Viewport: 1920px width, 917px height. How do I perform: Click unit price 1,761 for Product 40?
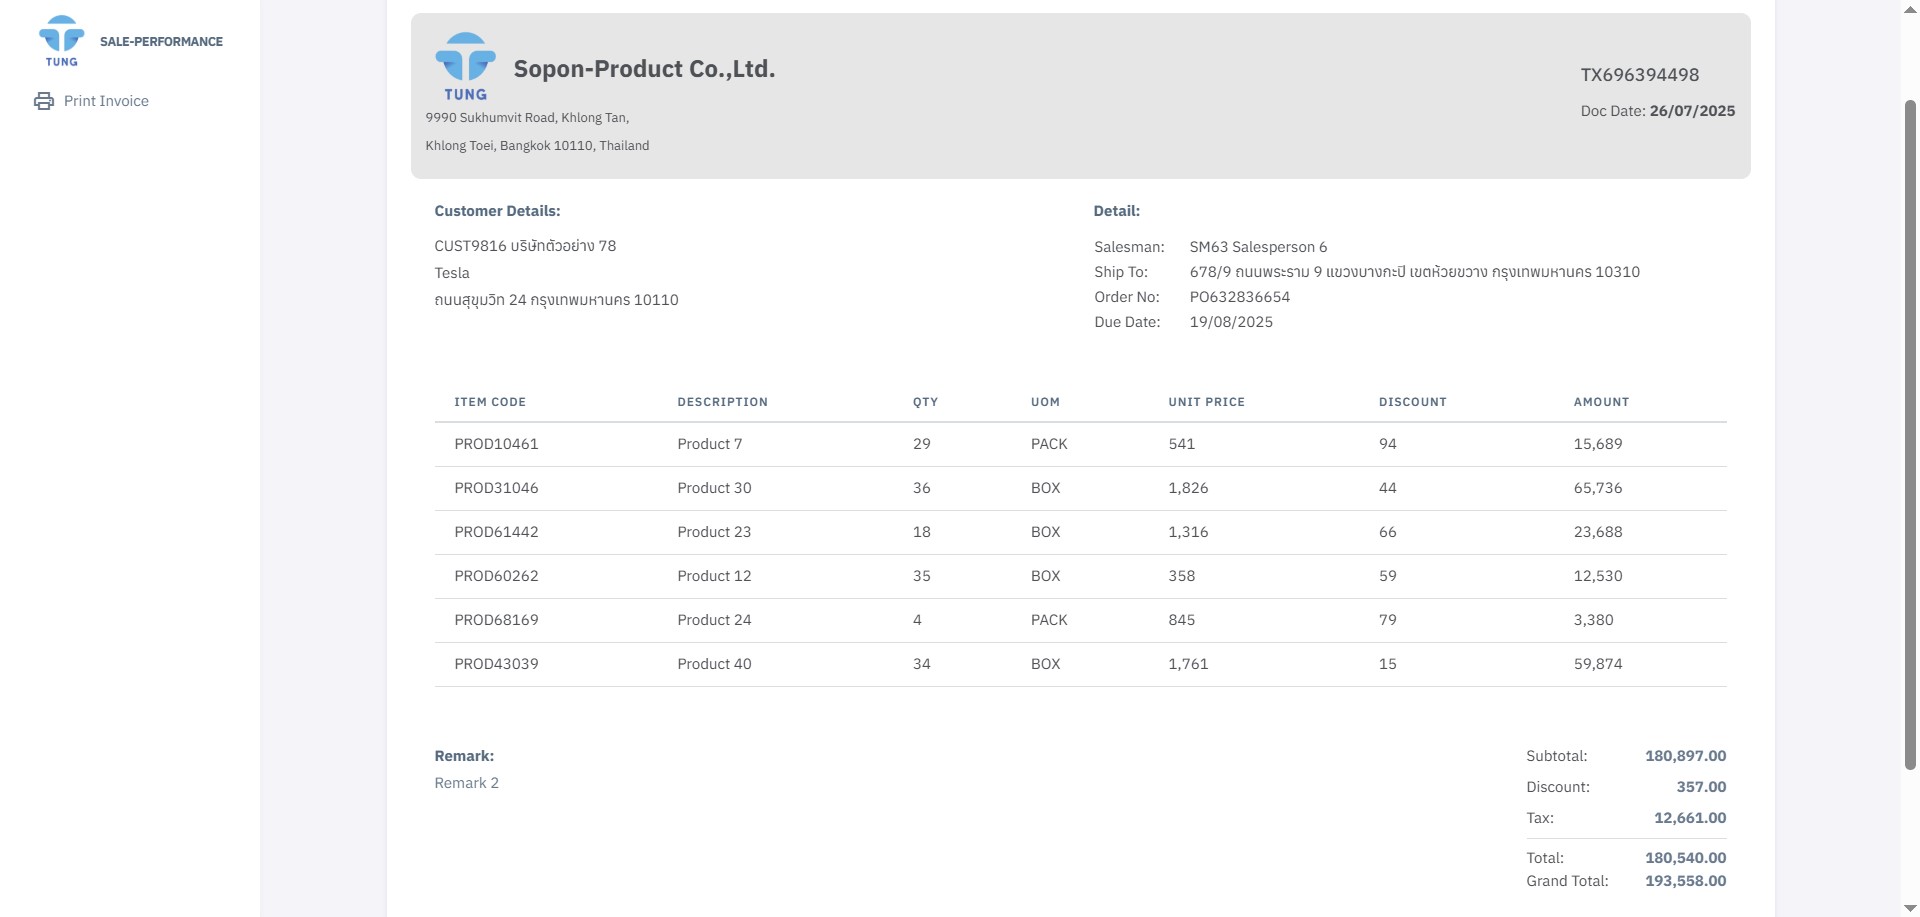tap(1188, 664)
